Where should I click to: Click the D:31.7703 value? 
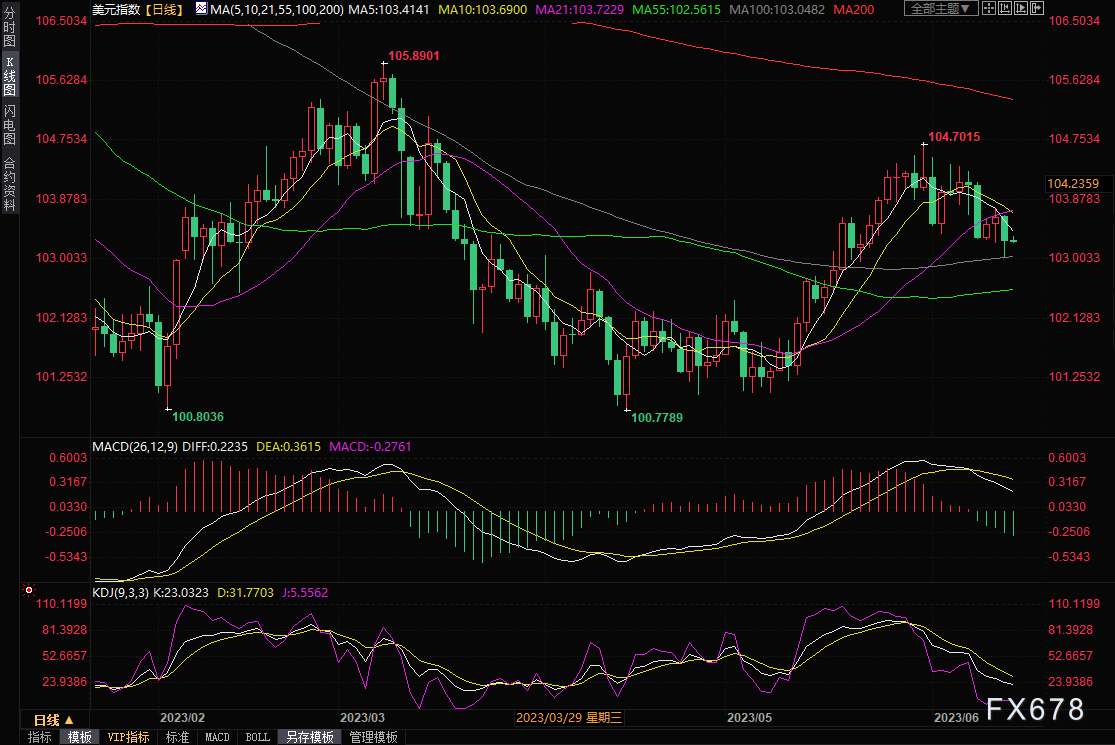click(x=245, y=592)
